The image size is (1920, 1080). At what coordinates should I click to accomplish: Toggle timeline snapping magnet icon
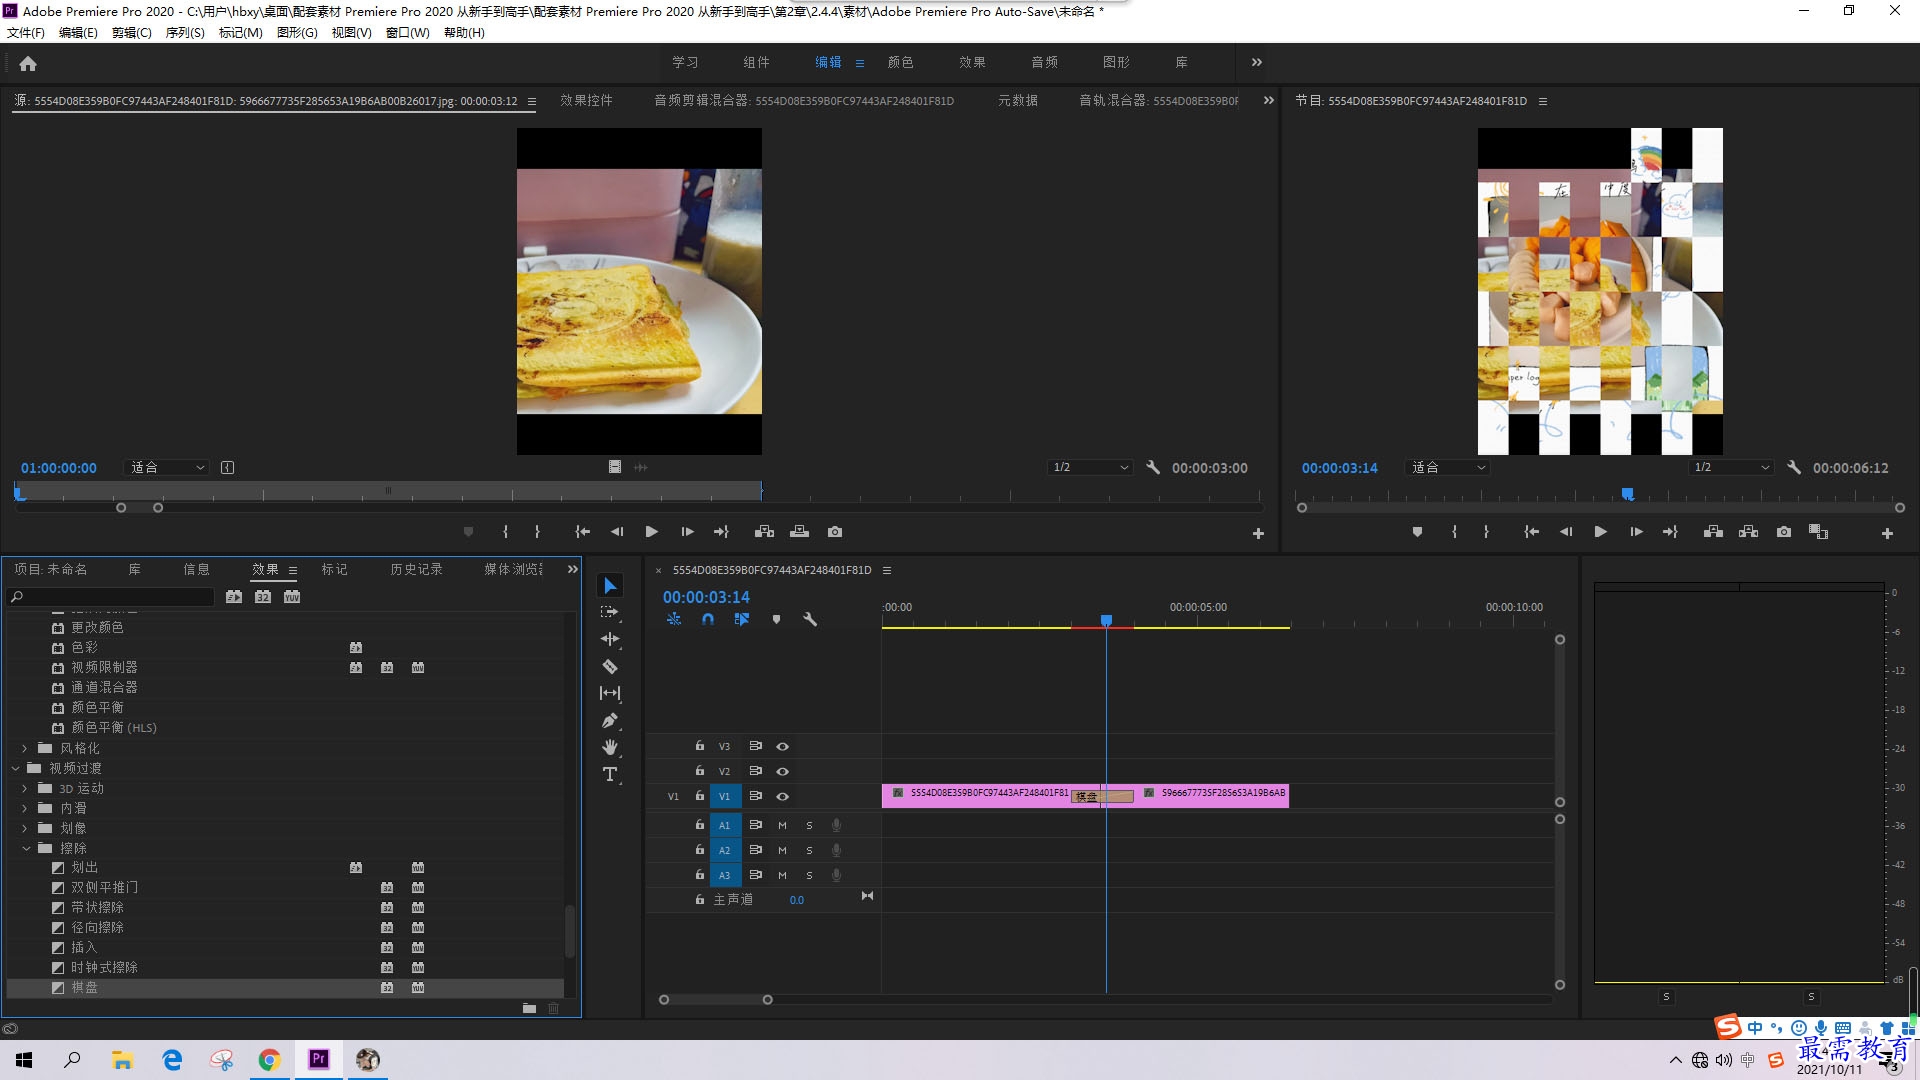click(x=708, y=619)
